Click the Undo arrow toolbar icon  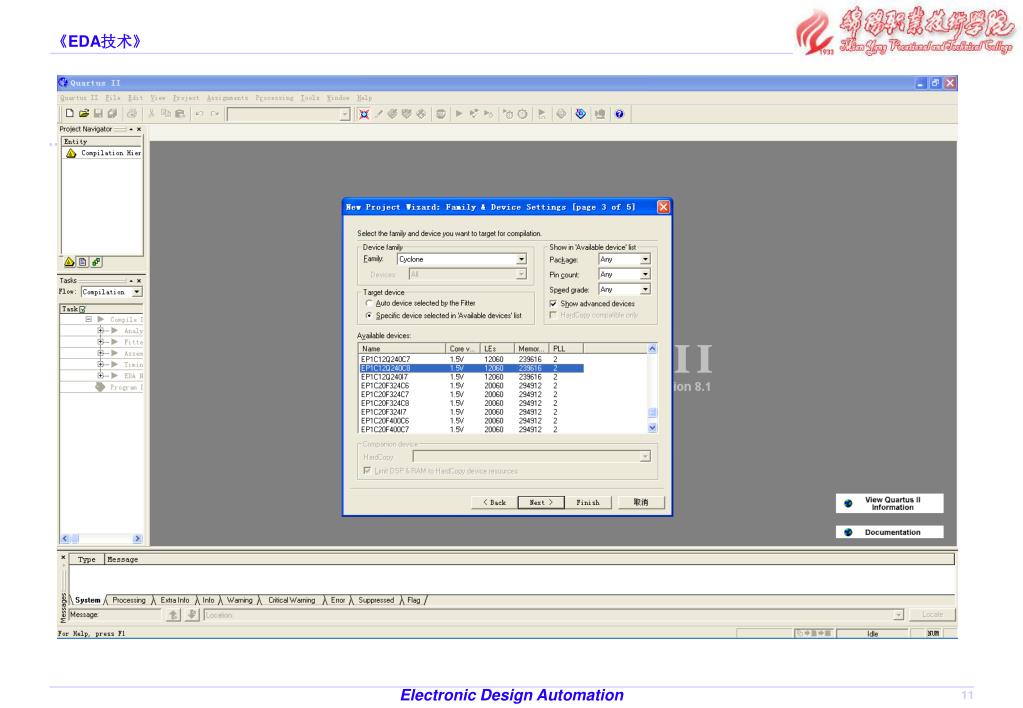(199, 114)
